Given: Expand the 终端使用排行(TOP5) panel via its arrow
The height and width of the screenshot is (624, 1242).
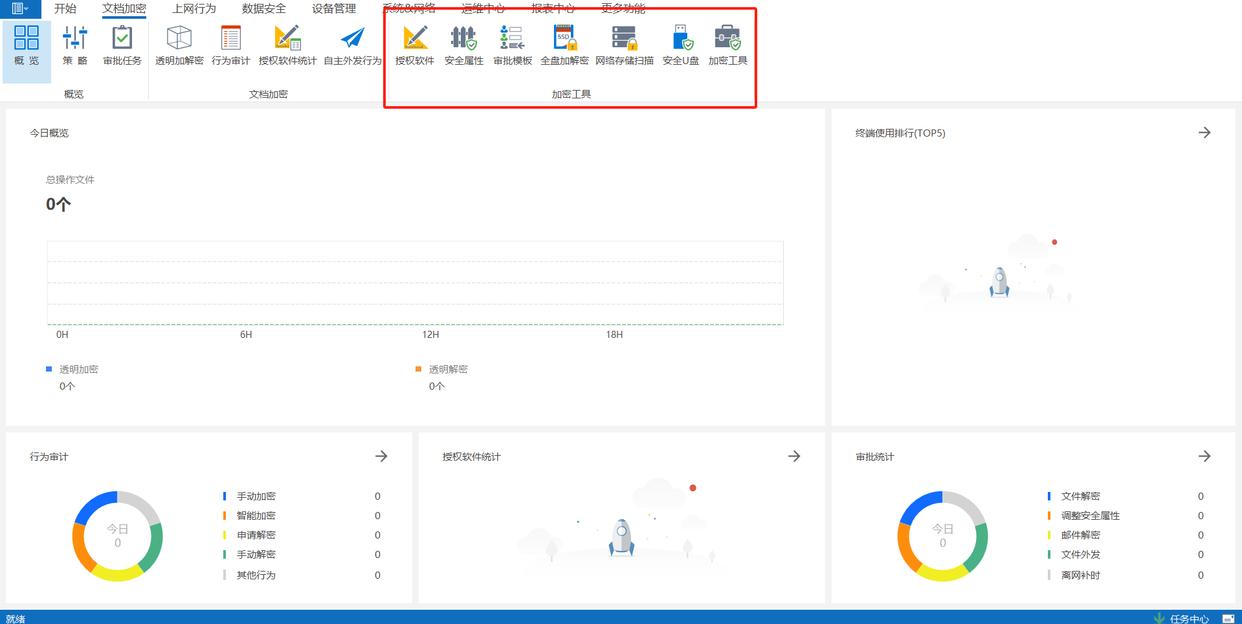Looking at the screenshot, I should click(x=1204, y=133).
